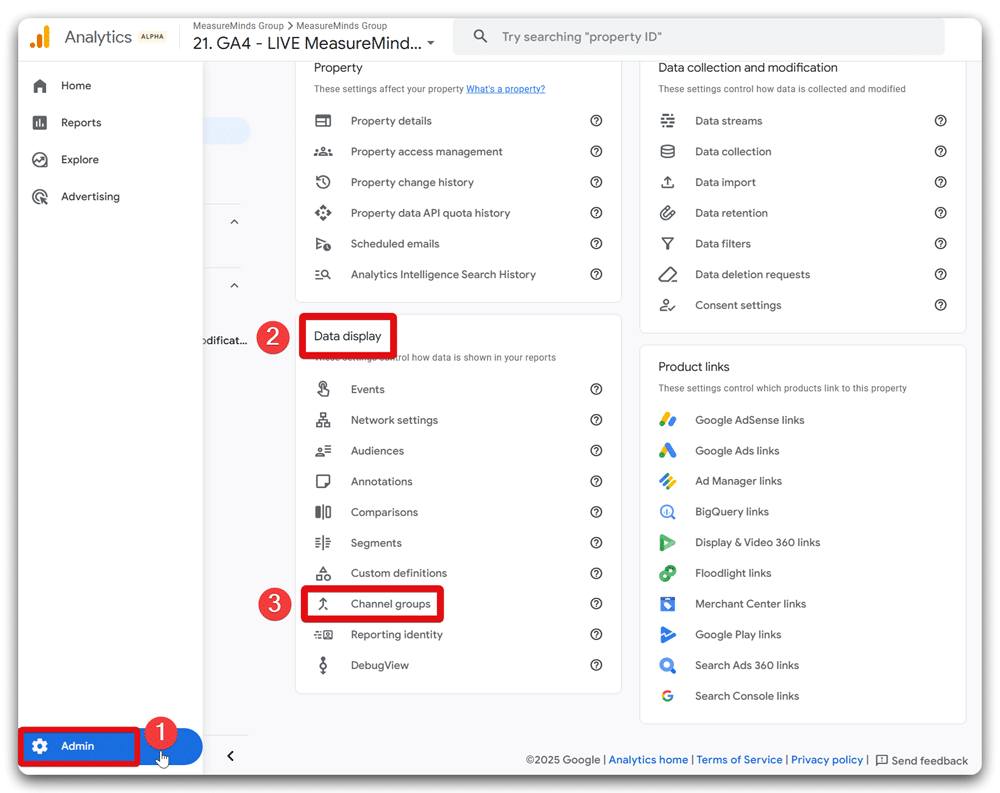This screenshot has height=793, width=1000.
Task: Click the Home icon in sidebar
Action: (40, 86)
